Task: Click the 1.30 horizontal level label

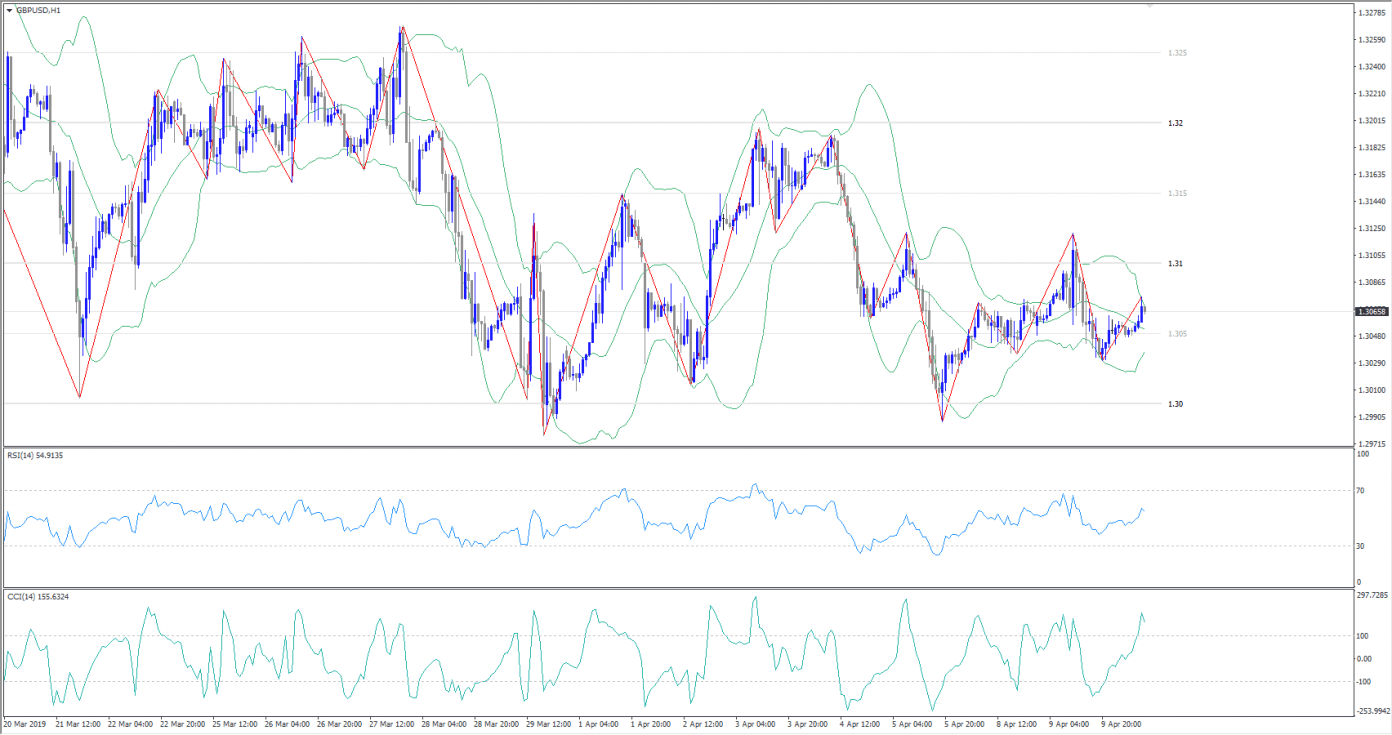Action: [x=1175, y=404]
